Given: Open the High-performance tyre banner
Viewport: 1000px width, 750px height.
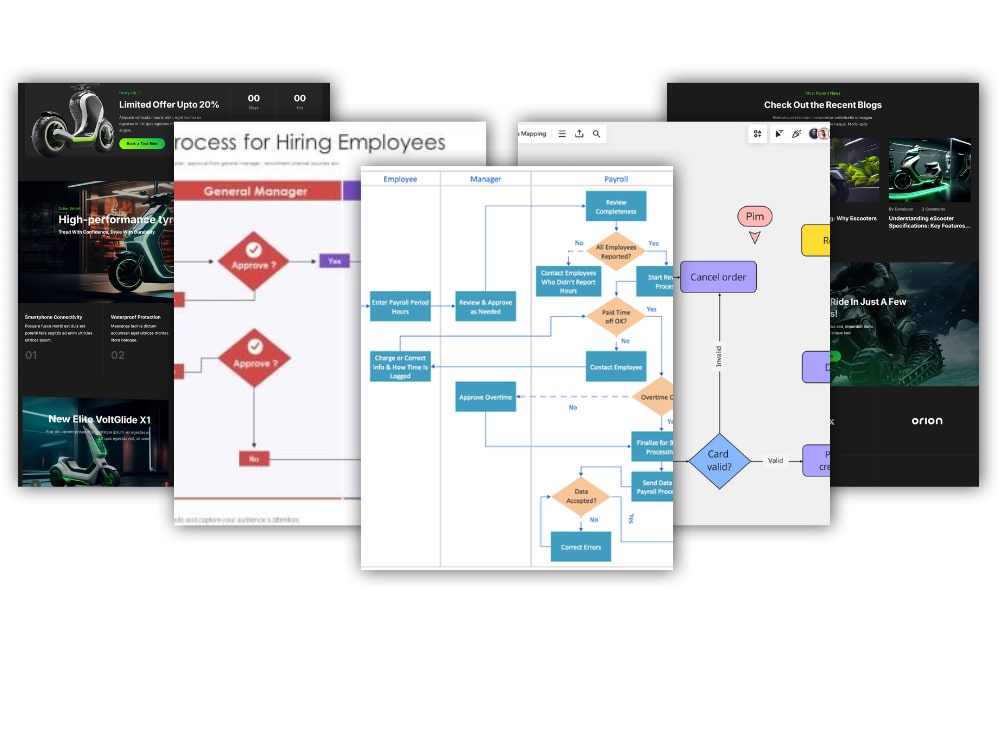Looking at the screenshot, I should click(96, 242).
